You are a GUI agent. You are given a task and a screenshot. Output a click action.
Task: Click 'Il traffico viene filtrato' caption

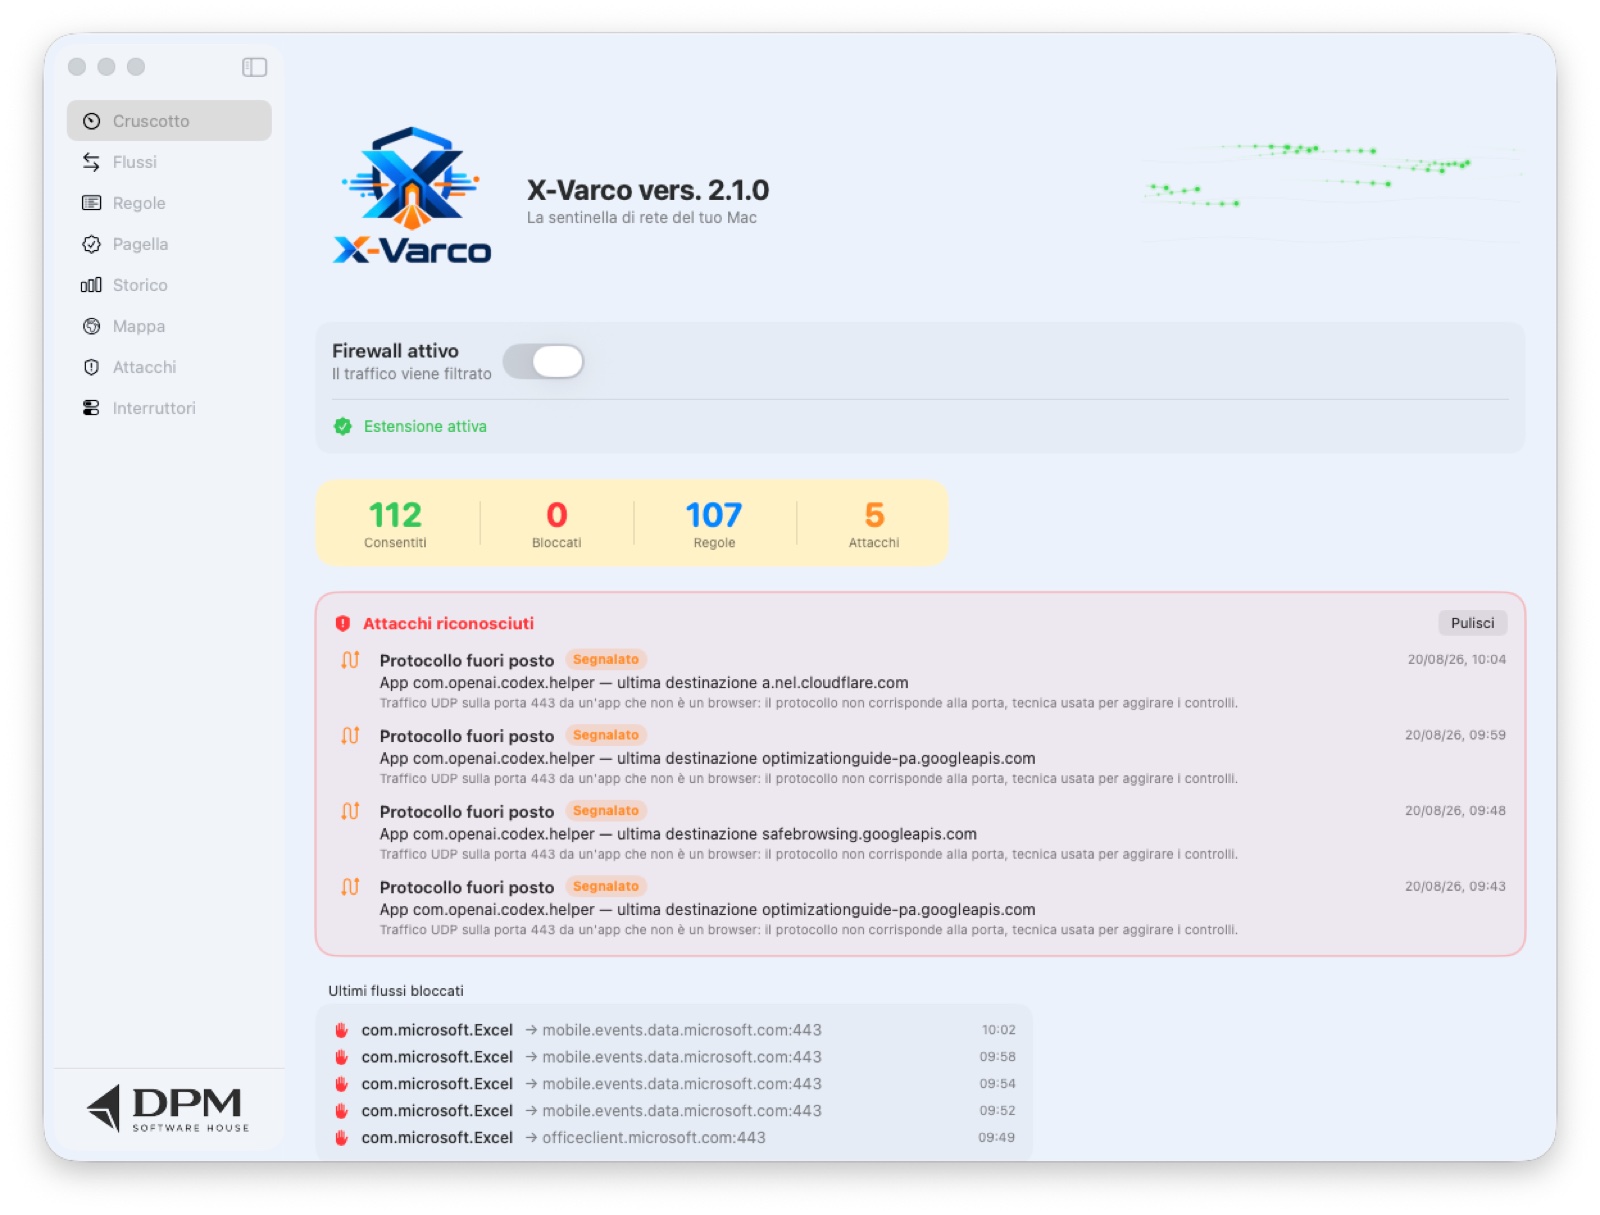(412, 374)
